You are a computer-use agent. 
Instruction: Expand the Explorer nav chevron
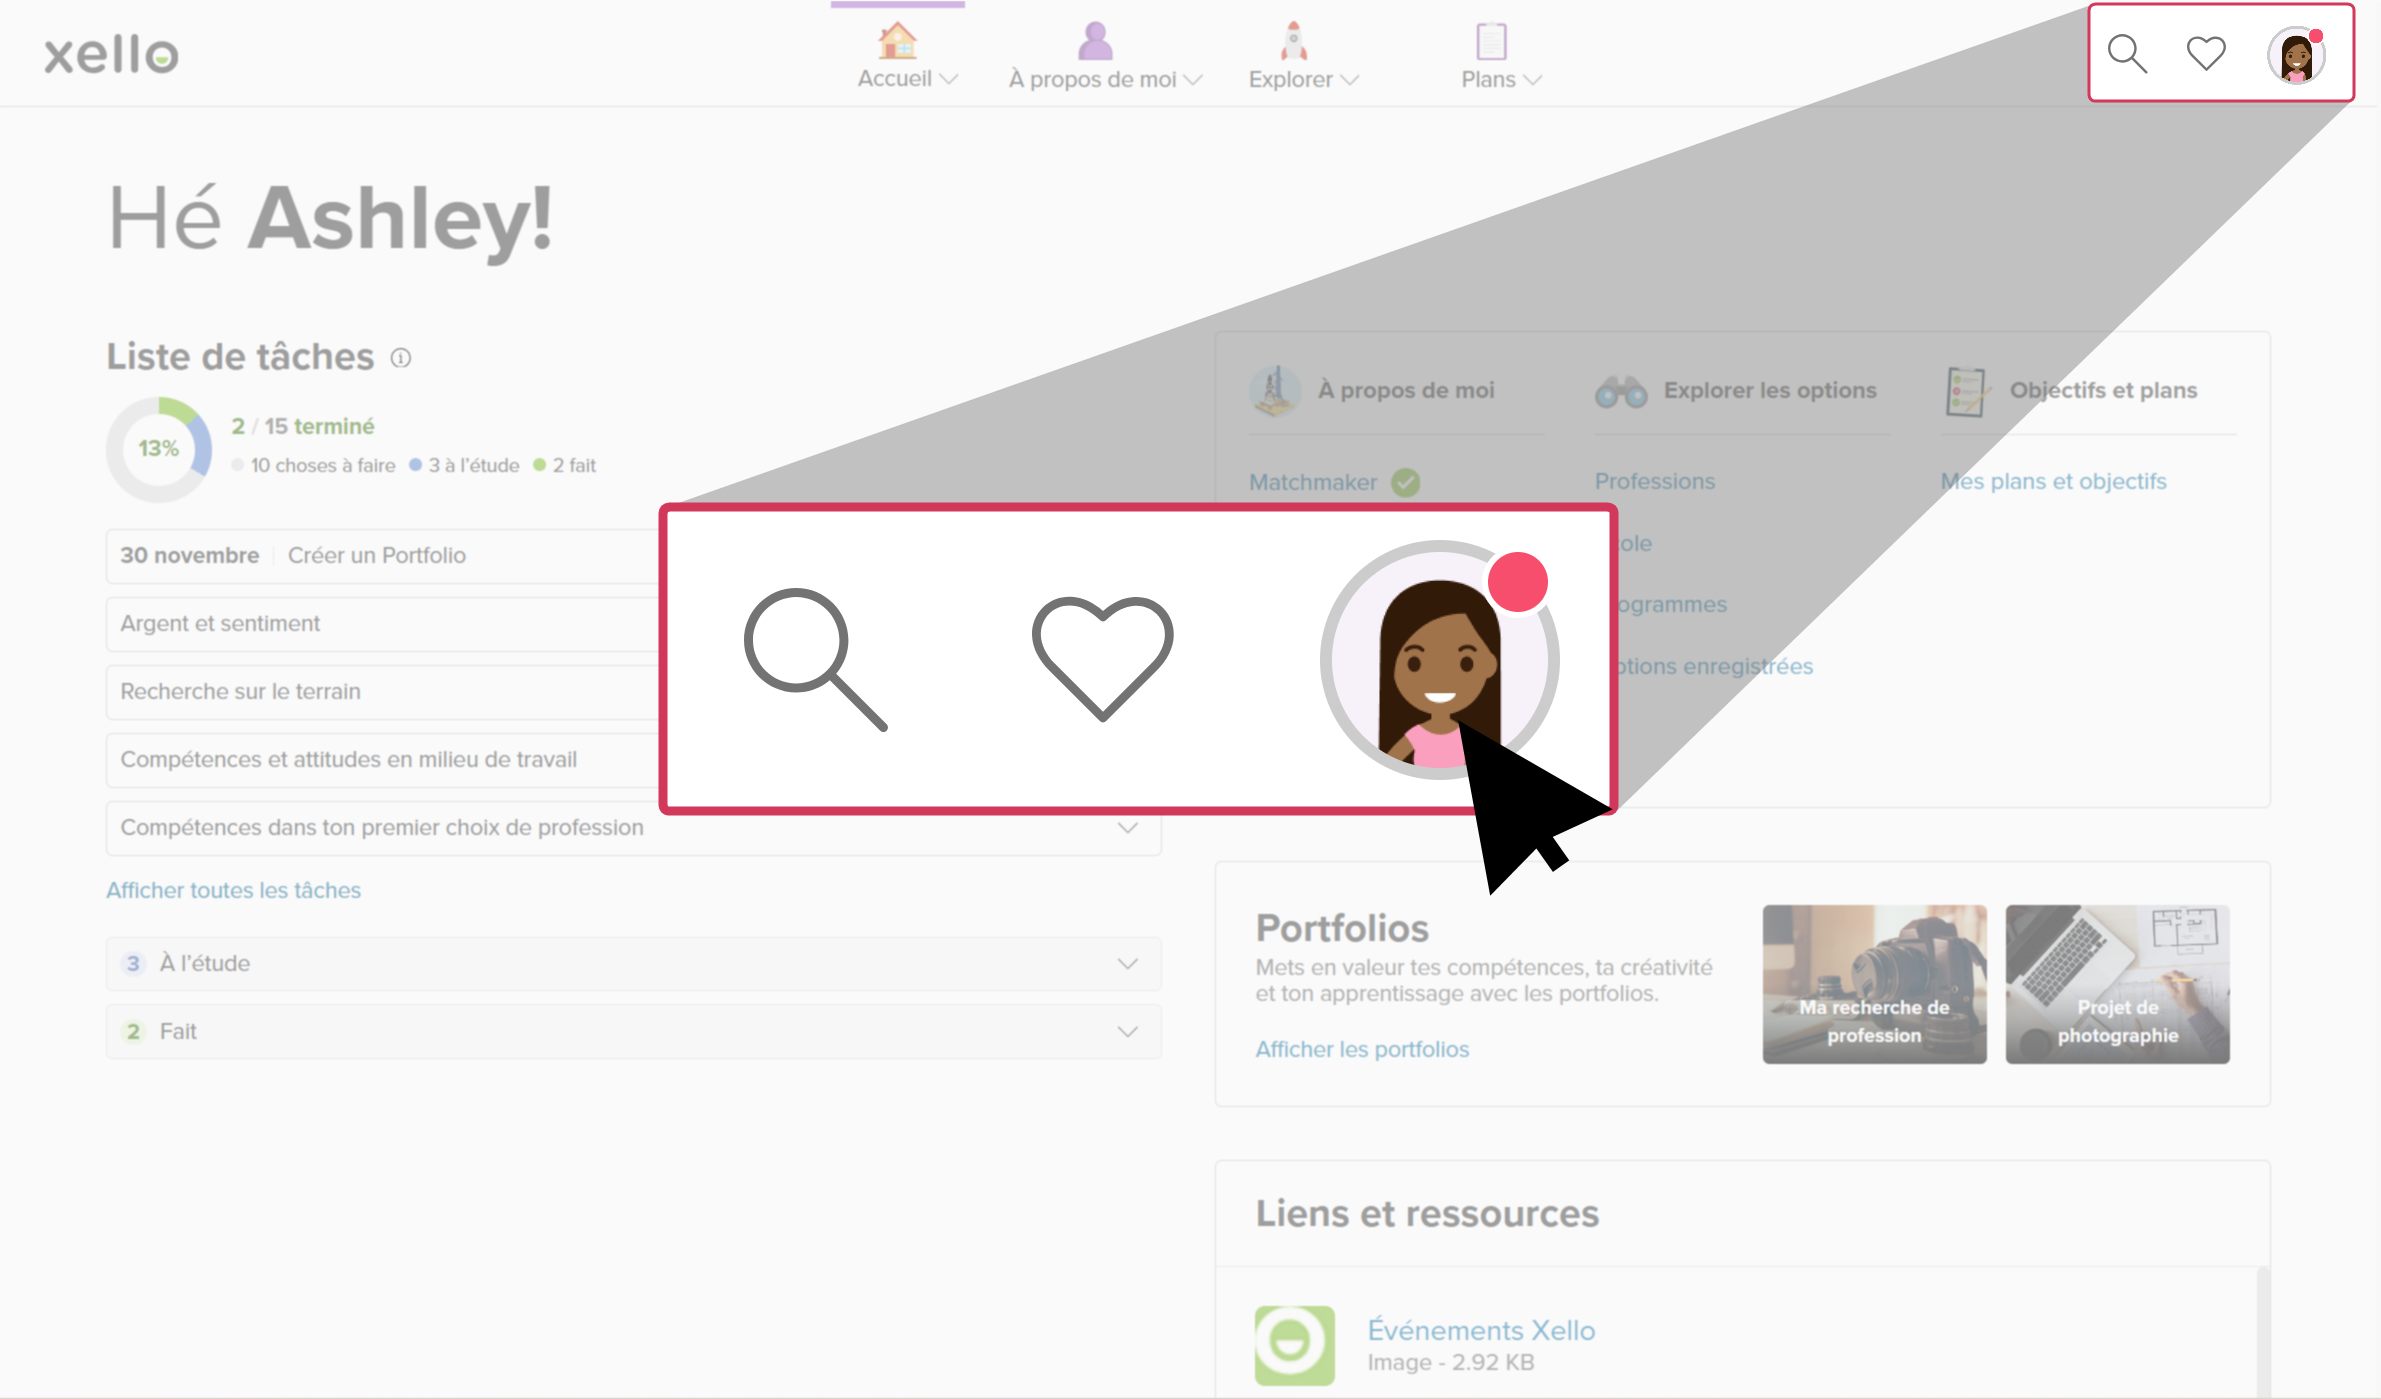click(x=1349, y=80)
